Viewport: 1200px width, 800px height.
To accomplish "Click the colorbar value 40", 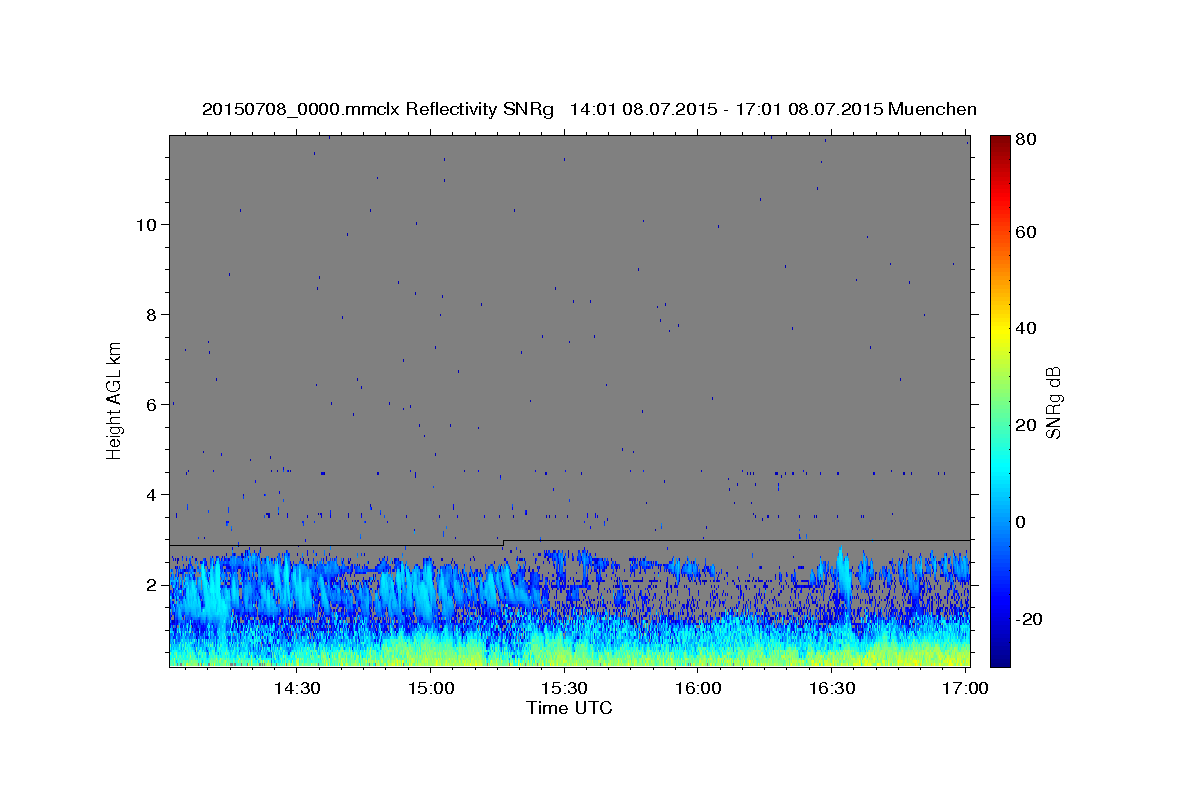I will click(1026, 328).
